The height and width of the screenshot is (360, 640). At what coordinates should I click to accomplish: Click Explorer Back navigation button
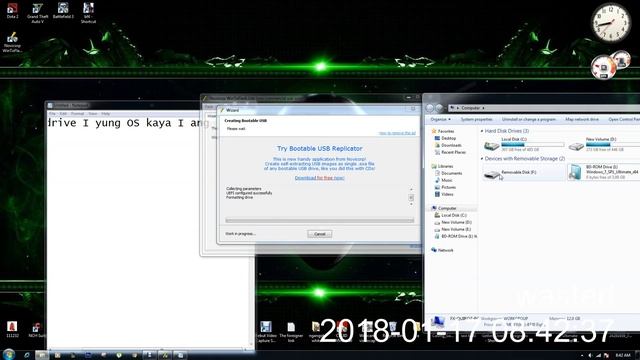430,108
